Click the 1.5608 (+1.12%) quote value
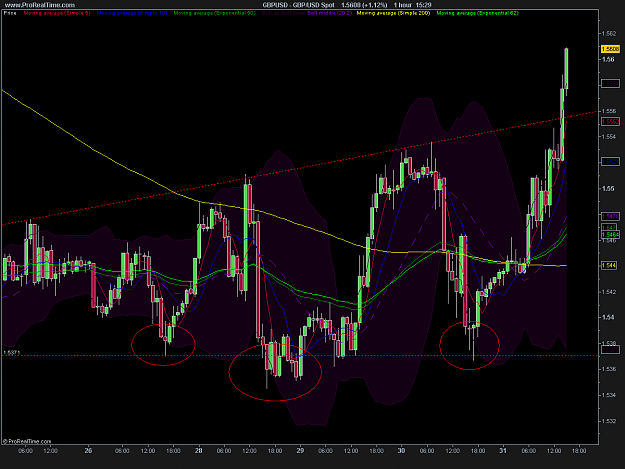The height and width of the screenshot is (469, 625). tap(364, 5)
